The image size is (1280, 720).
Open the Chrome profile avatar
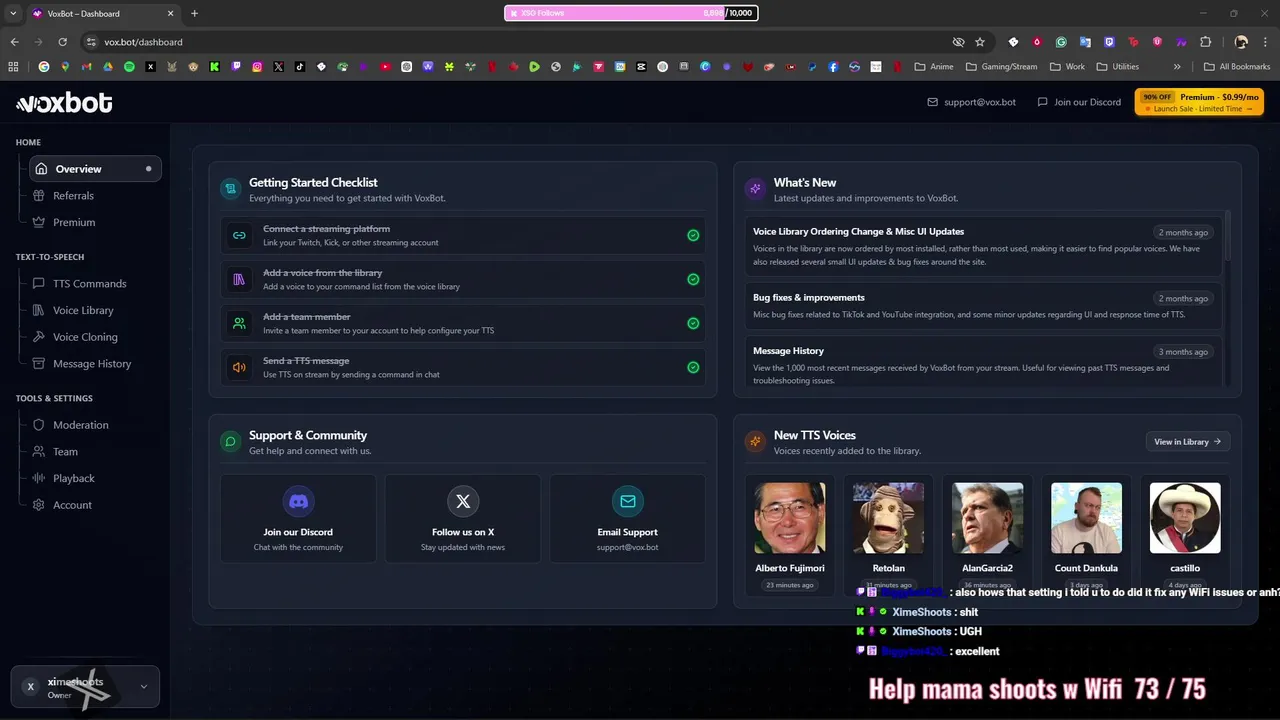(x=1241, y=42)
